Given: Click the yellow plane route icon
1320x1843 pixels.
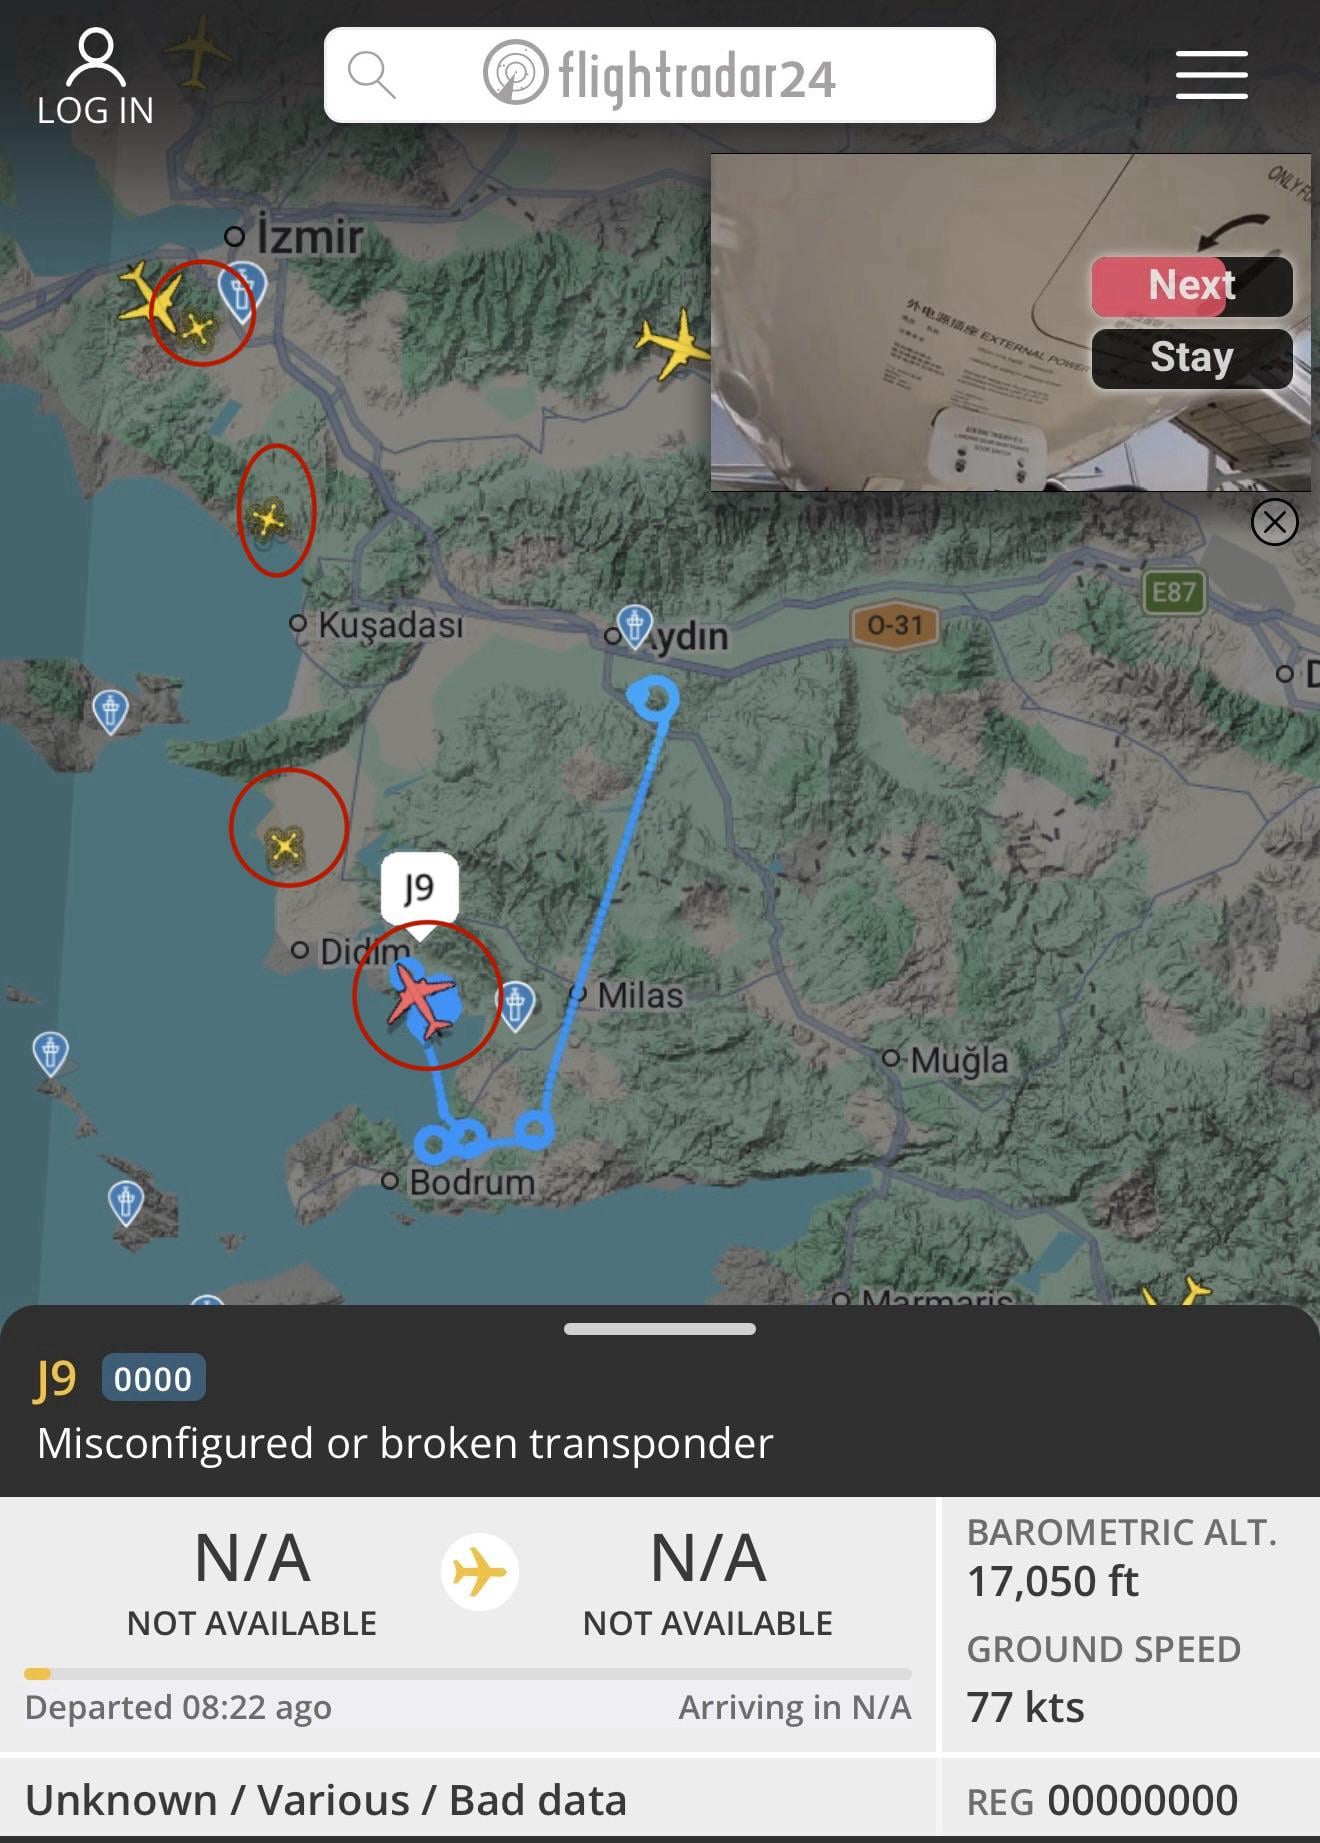Looking at the screenshot, I should 480,1572.
